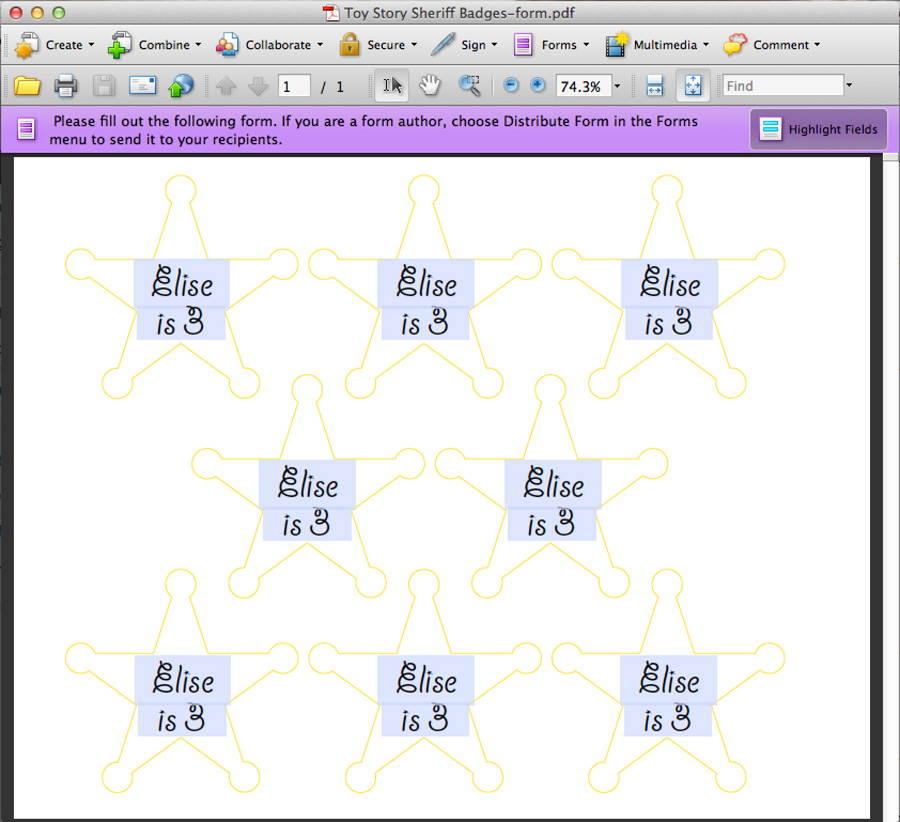This screenshot has height=822, width=900.
Task: Open the Forms menu in the toolbar
Action: pyautogui.click(x=551, y=45)
